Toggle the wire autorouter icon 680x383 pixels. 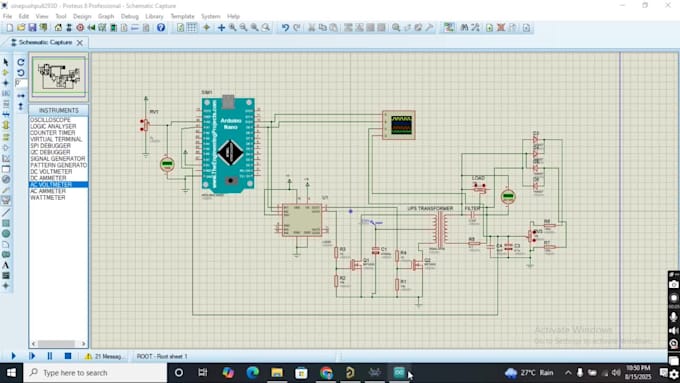coord(449,28)
